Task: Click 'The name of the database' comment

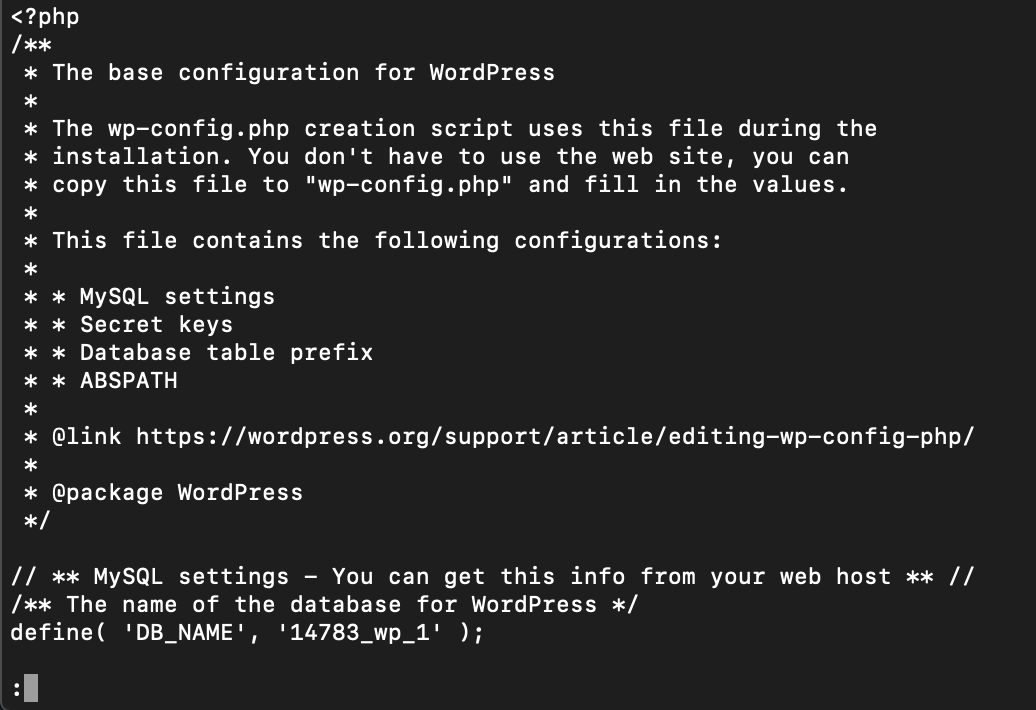Action: (324, 604)
